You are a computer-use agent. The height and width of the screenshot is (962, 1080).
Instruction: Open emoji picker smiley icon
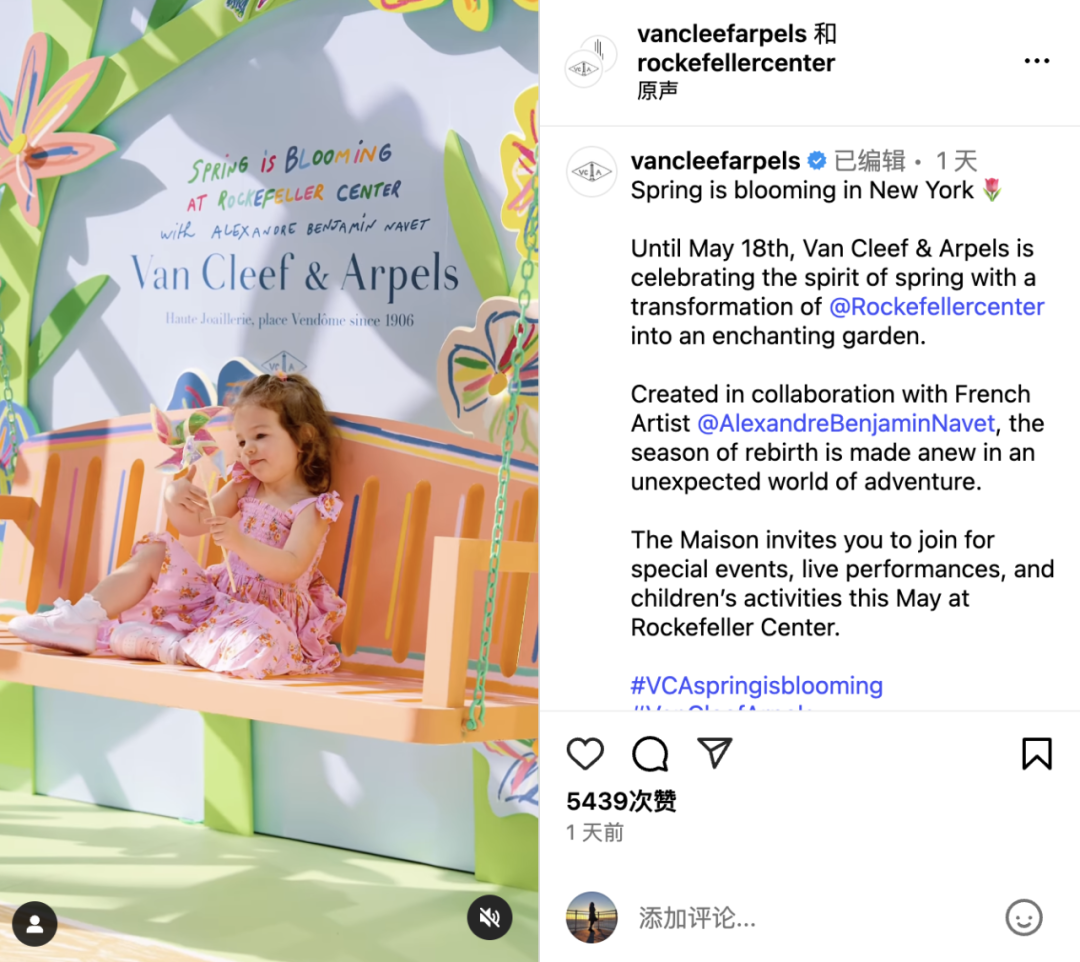coord(1024,917)
